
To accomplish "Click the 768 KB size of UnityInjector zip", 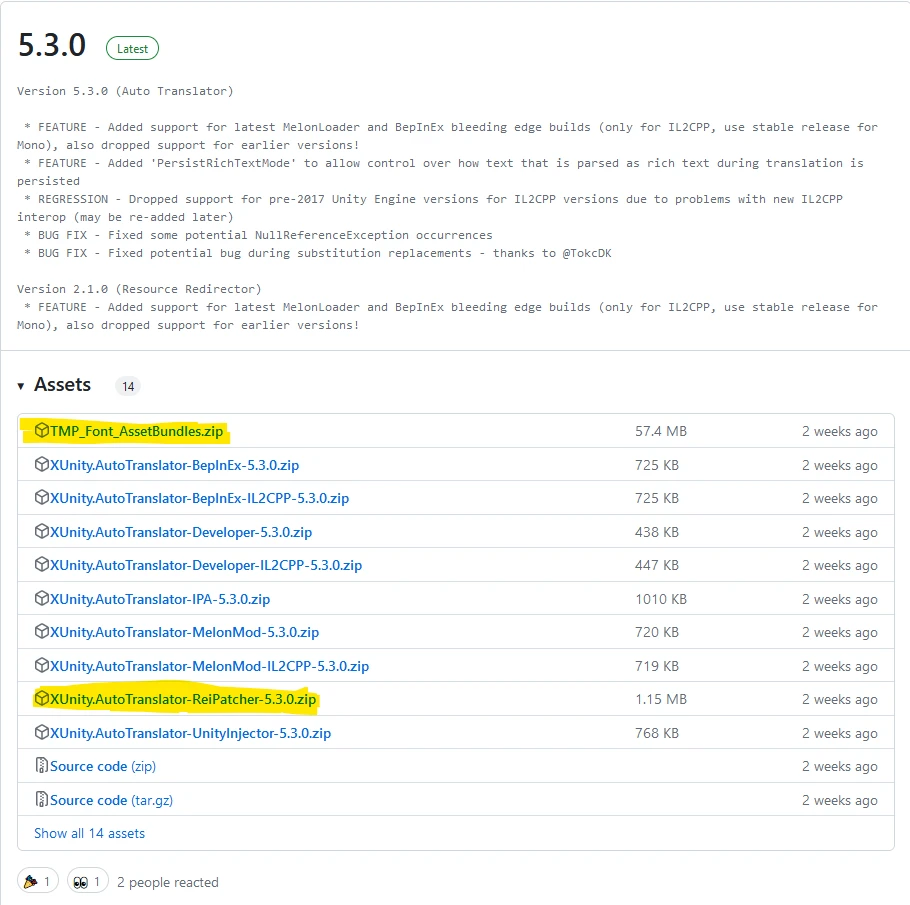I will 657,733.
